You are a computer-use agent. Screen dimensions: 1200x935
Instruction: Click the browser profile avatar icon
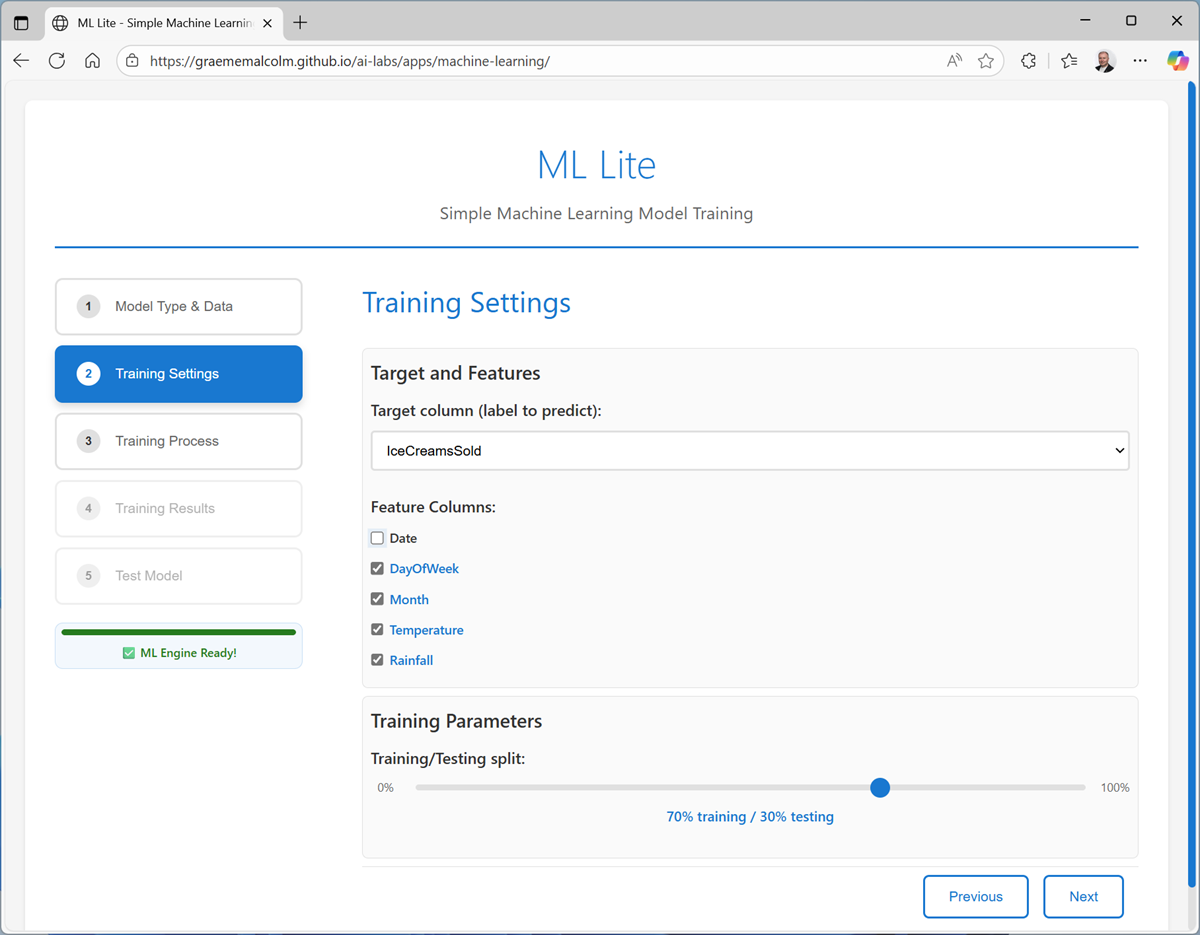click(1104, 60)
